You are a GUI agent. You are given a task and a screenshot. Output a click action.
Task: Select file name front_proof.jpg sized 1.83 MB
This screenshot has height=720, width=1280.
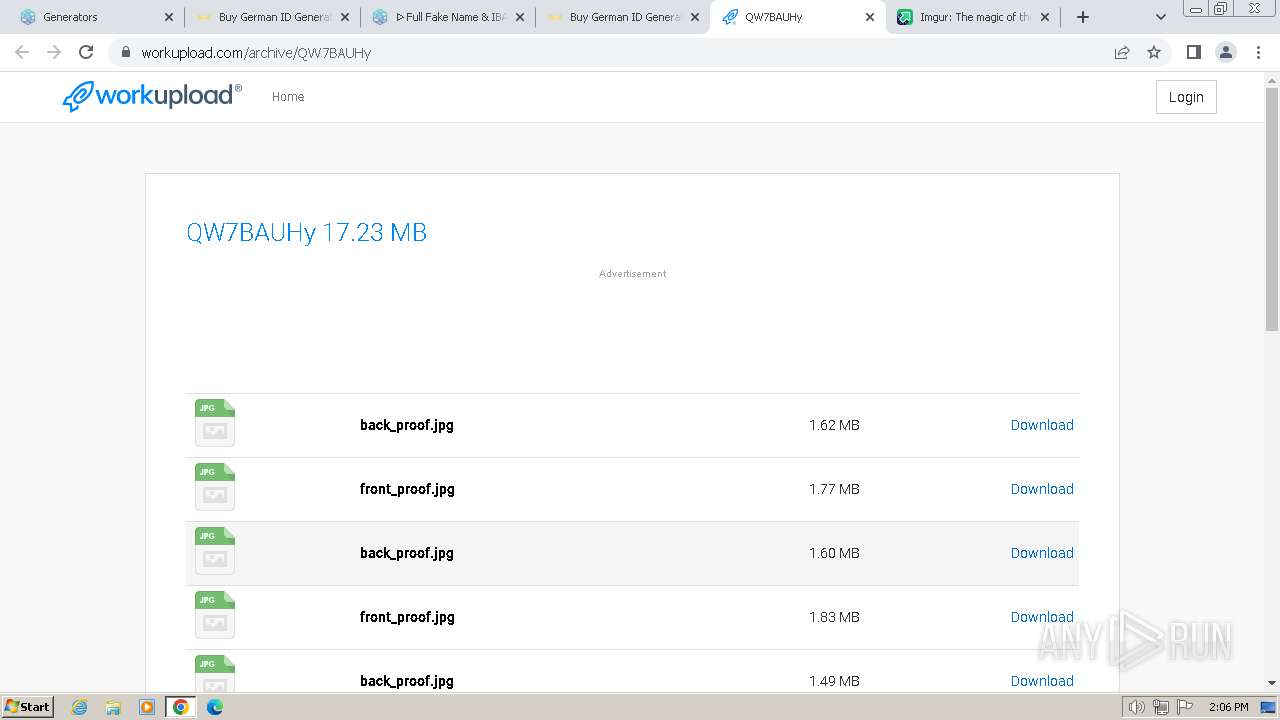pos(407,617)
